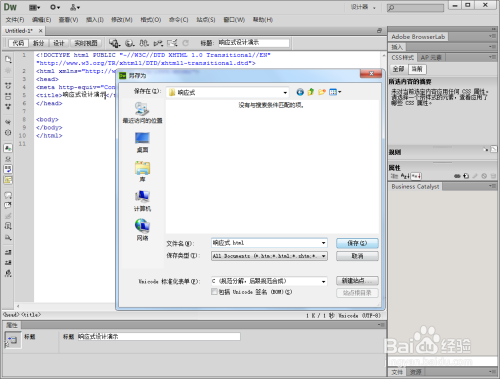Click the CSS rules panel cascade icon

(494, 150)
